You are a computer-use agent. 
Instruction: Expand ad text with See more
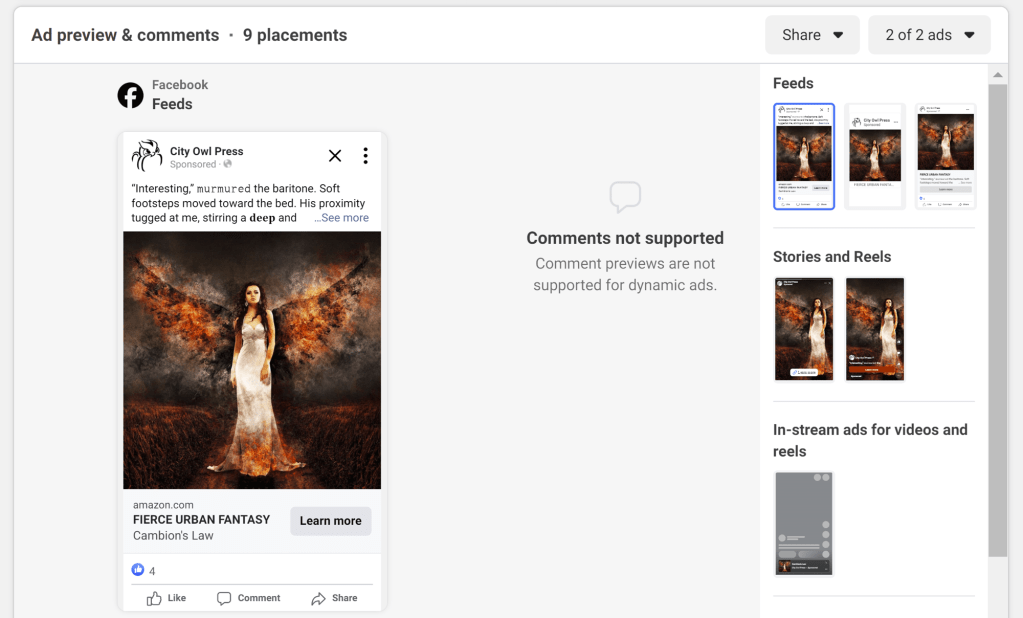[x=341, y=218]
